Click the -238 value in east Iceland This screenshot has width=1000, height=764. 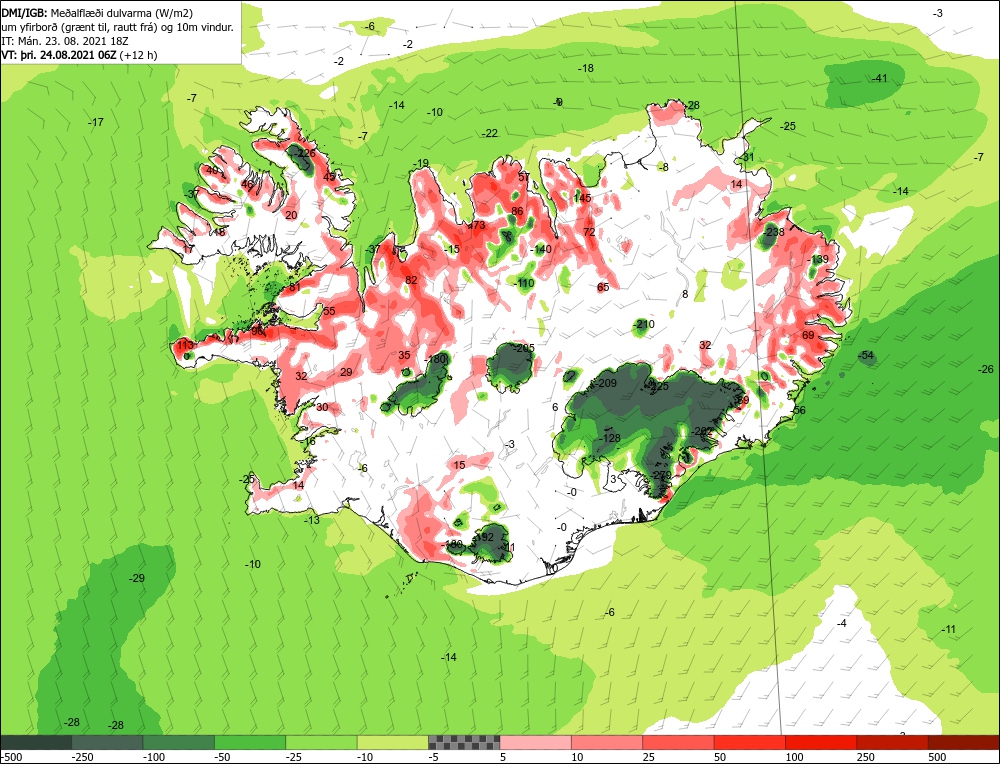774,231
